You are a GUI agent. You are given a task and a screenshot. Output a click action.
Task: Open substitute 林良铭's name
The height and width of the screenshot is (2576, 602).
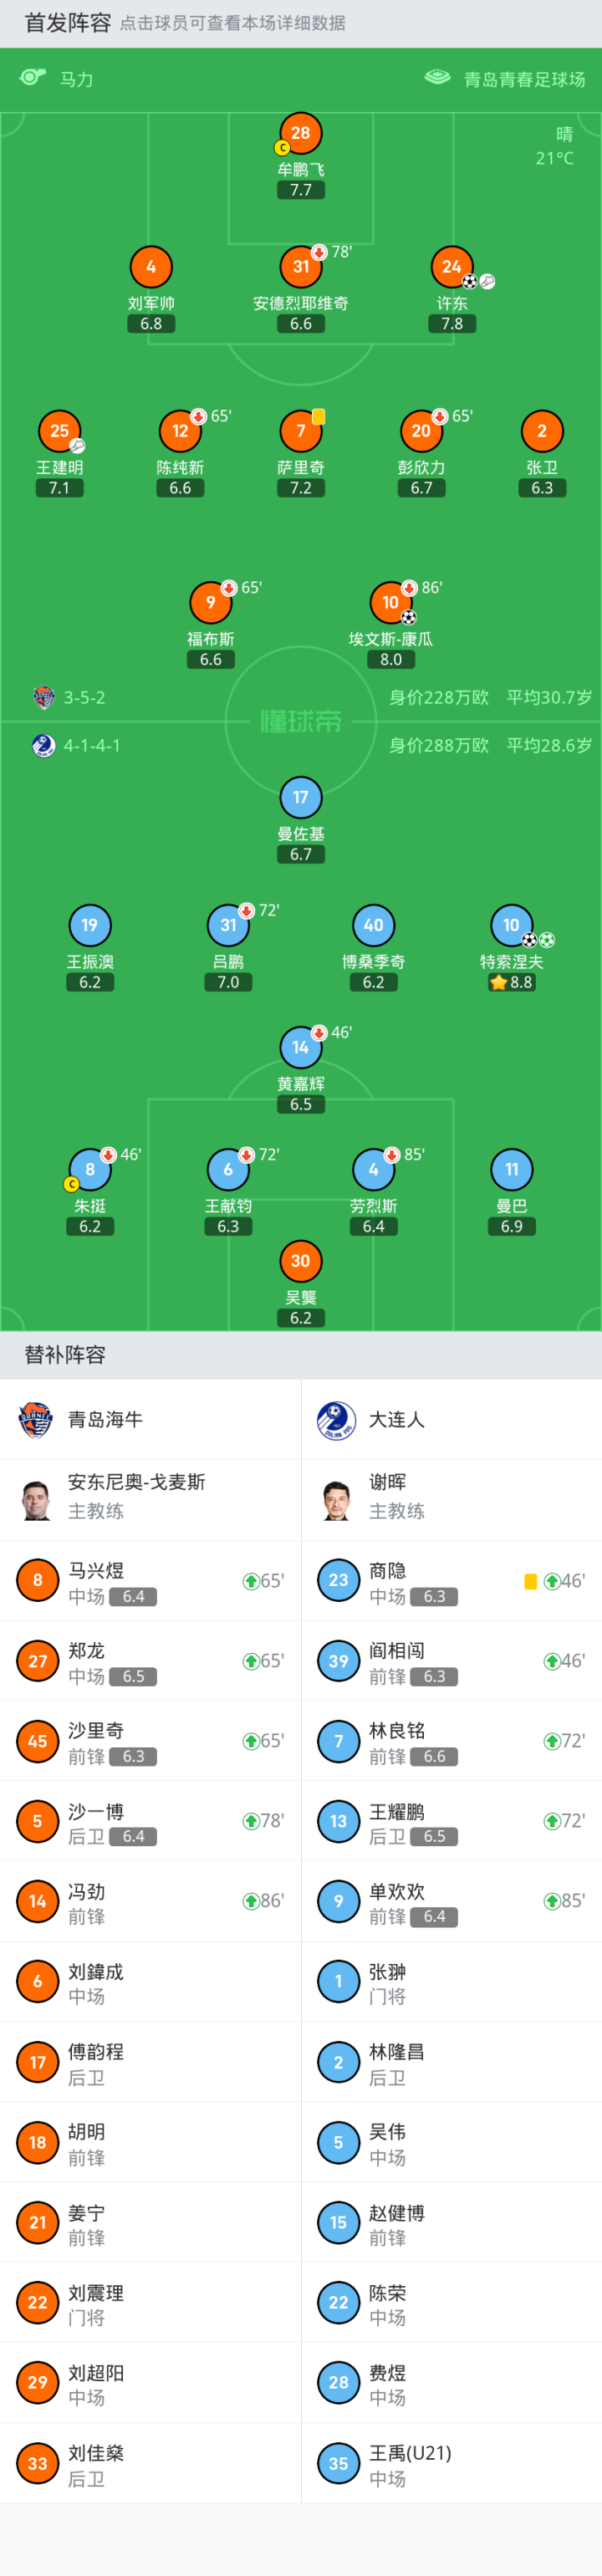point(397,1731)
